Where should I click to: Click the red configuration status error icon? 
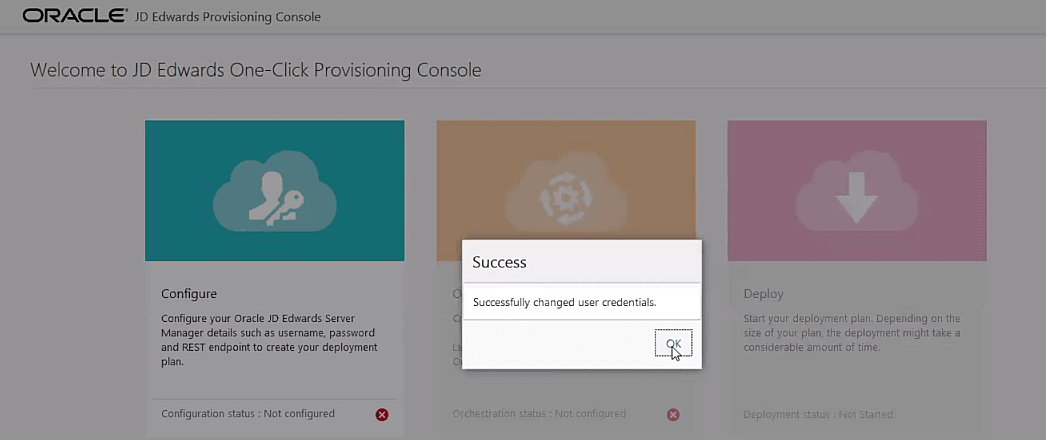tap(382, 415)
